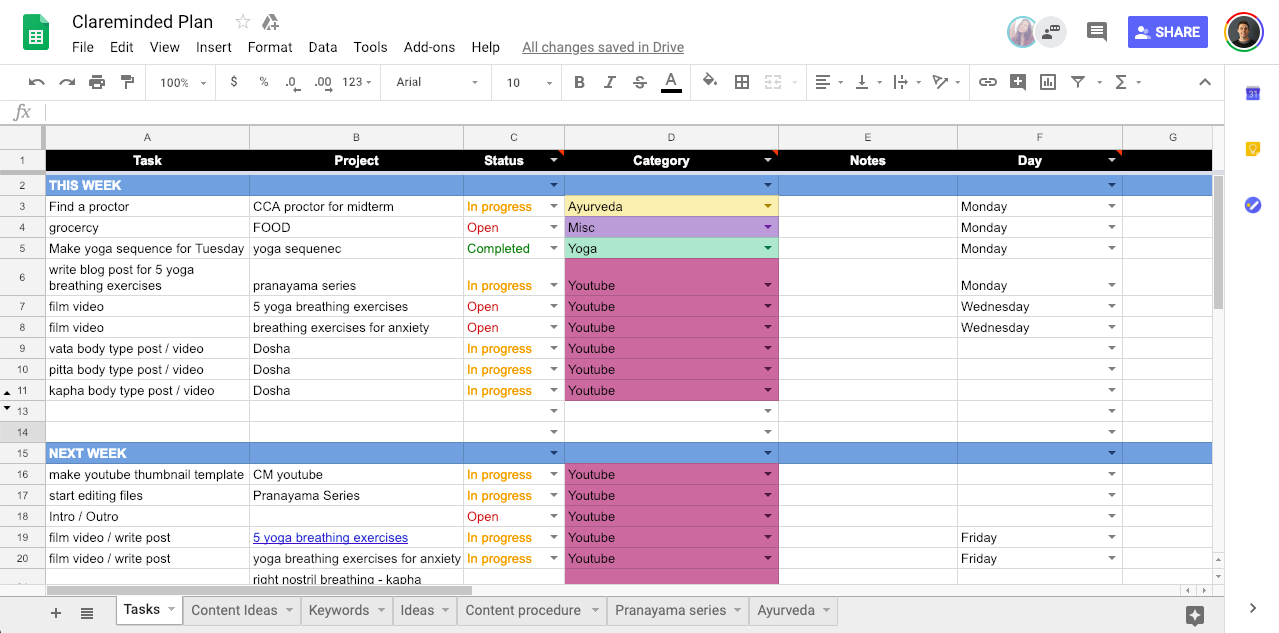Open Google Calendar side panel
Image resolution: width=1279 pixels, height=633 pixels.
tap(1252, 94)
